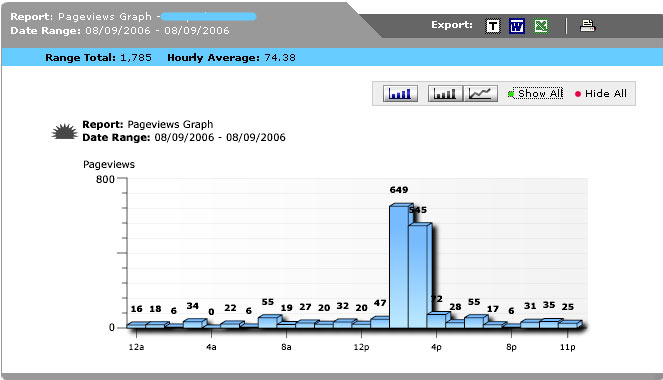Image resolution: width=663 pixels, height=380 pixels.
Task: Click the 12p label on the time axis
Action: pyautogui.click(x=361, y=347)
